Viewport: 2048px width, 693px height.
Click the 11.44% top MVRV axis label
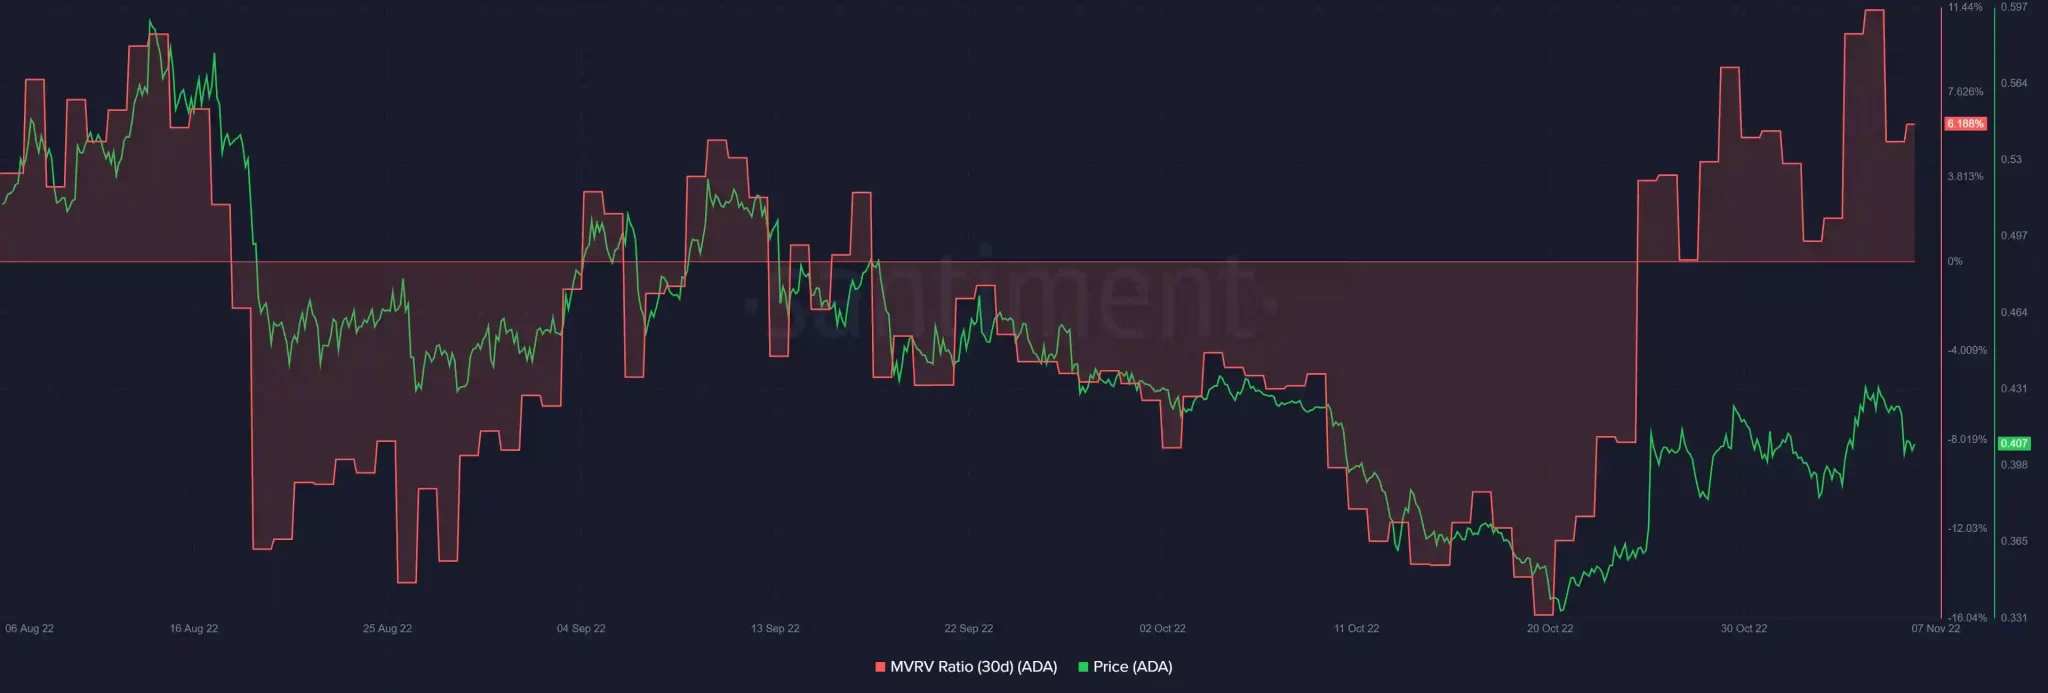click(1965, 8)
